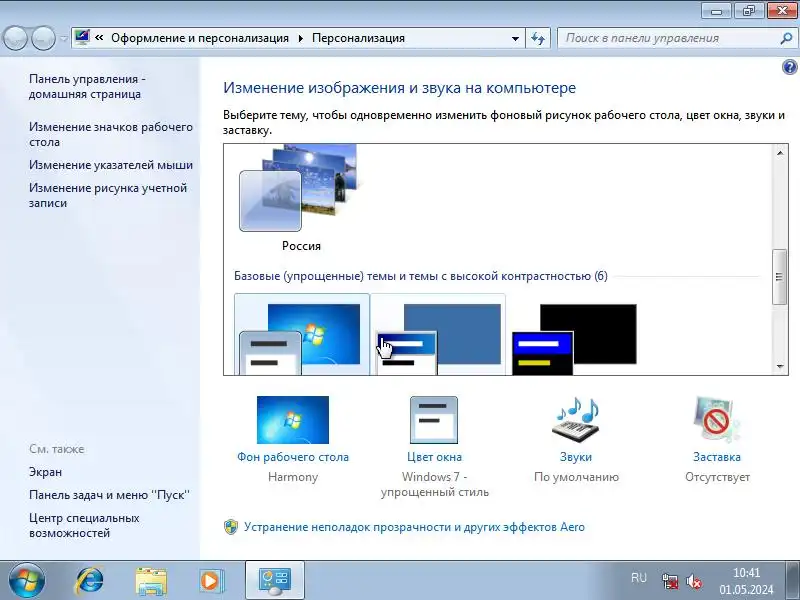Select the Windows 7 basic theme thumbnail
This screenshot has height=600, width=800.
click(x=302, y=335)
